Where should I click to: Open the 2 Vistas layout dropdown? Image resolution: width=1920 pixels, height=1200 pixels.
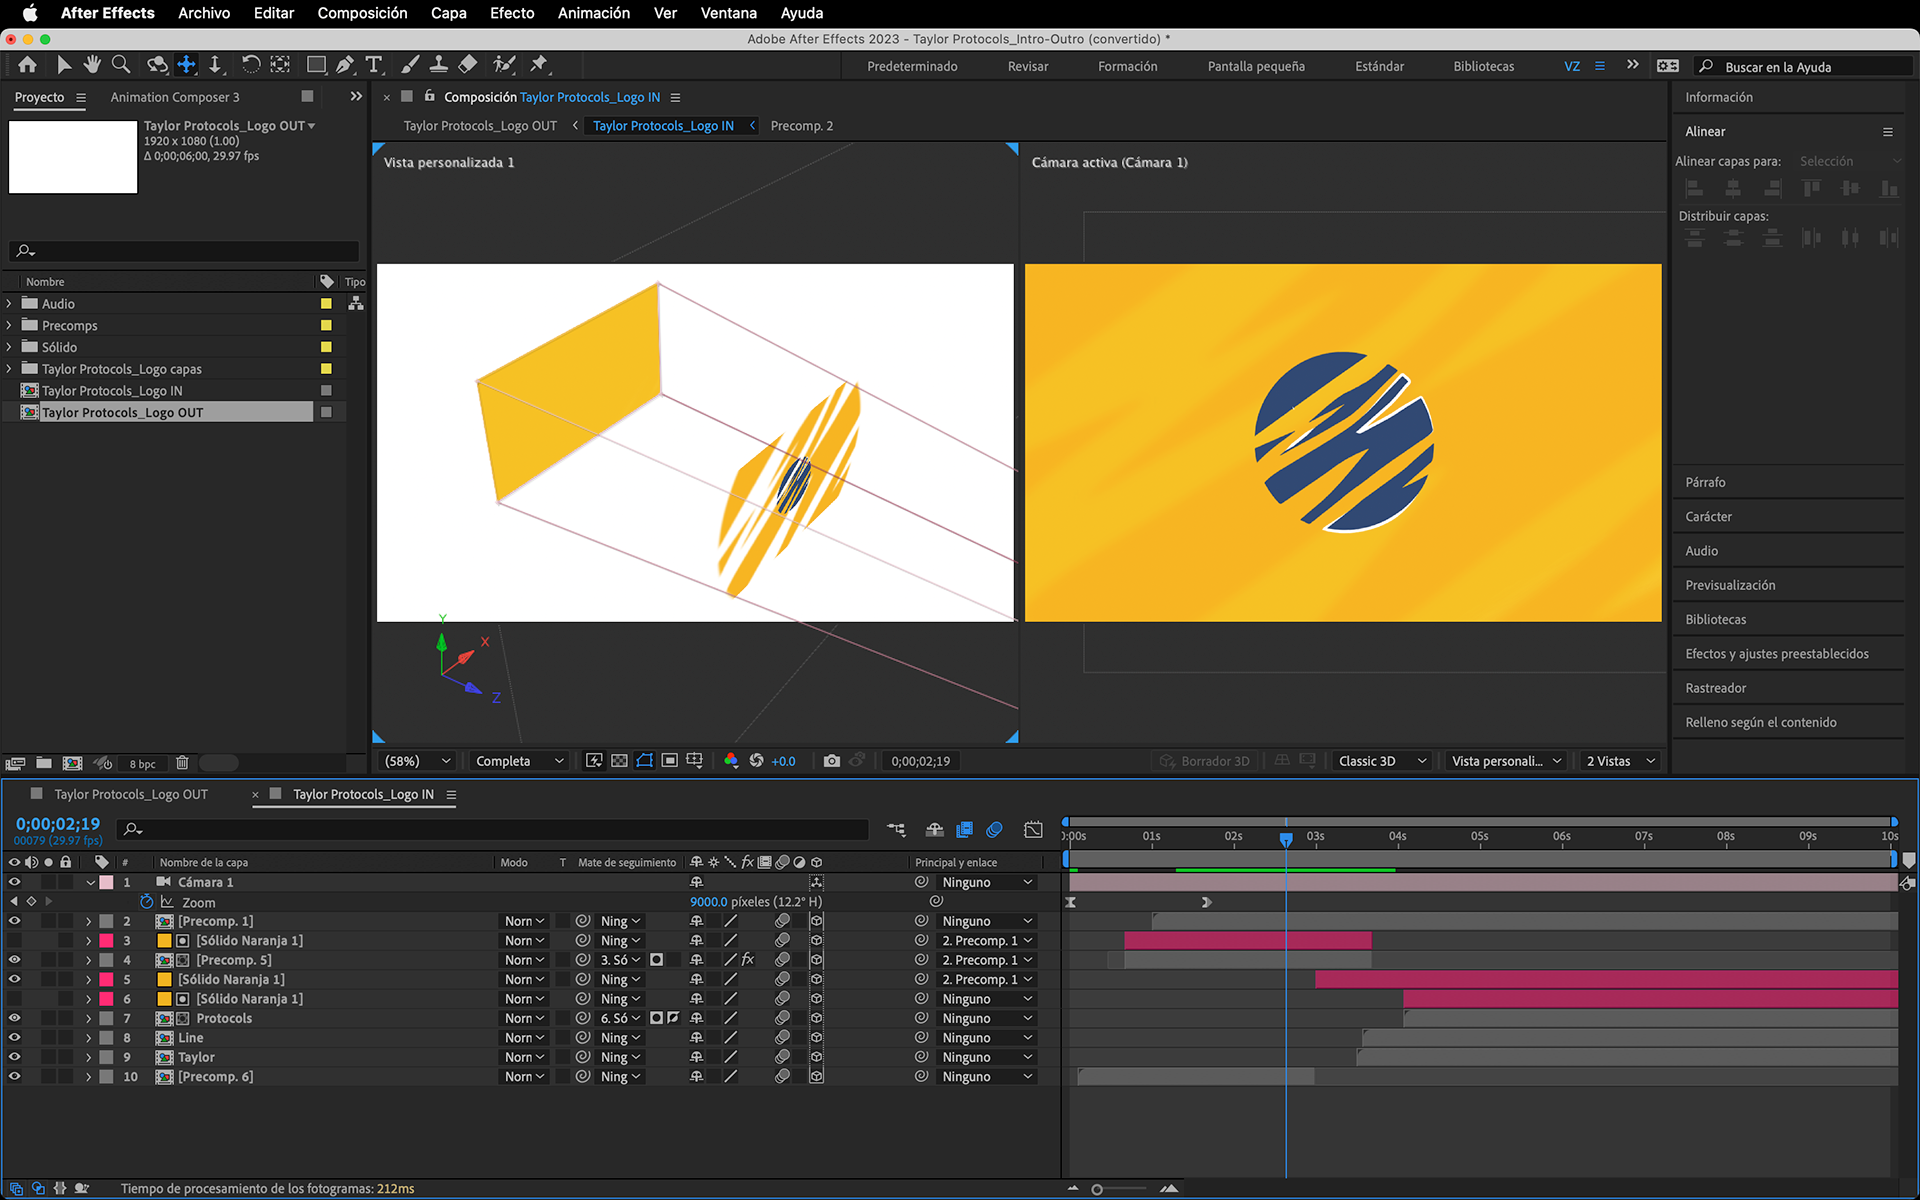pyautogui.click(x=1620, y=761)
